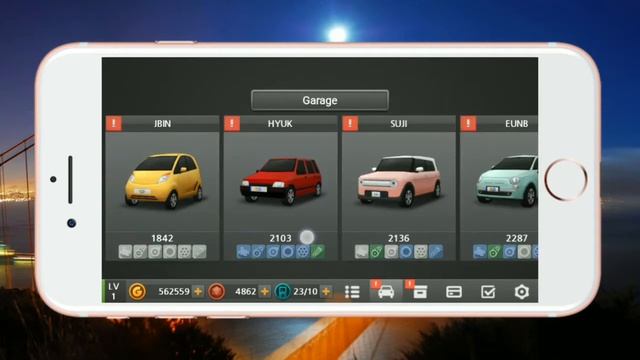Open the list menu icon
Screen dimensions: 640x360
pyautogui.click(x=352, y=292)
